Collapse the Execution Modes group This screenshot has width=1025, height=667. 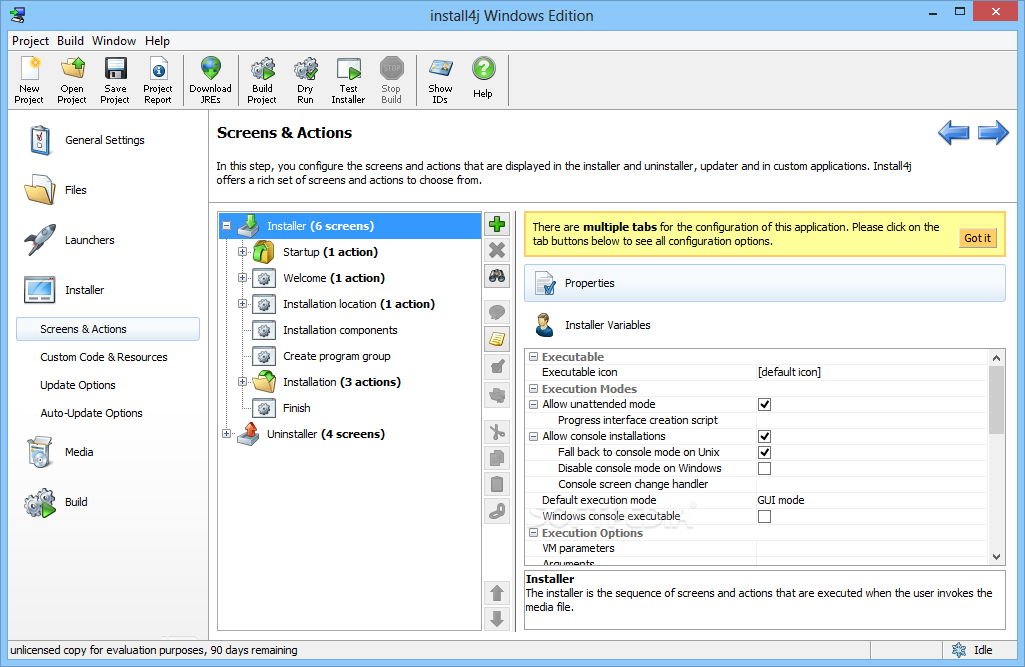(x=533, y=388)
